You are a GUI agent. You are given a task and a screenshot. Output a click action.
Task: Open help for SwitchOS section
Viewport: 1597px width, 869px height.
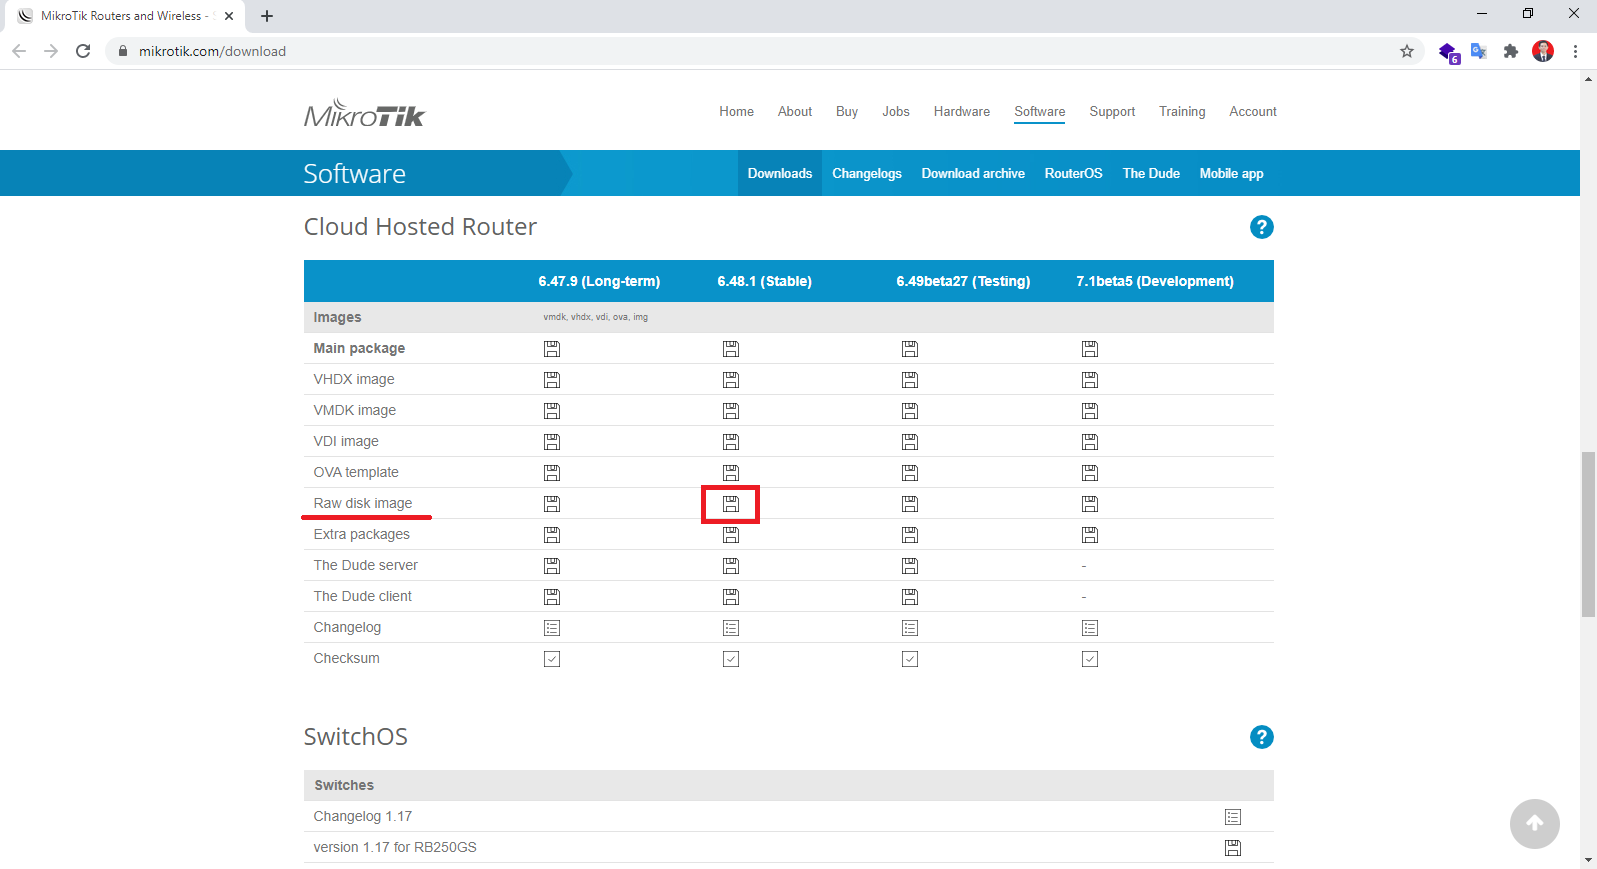pyautogui.click(x=1262, y=737)
